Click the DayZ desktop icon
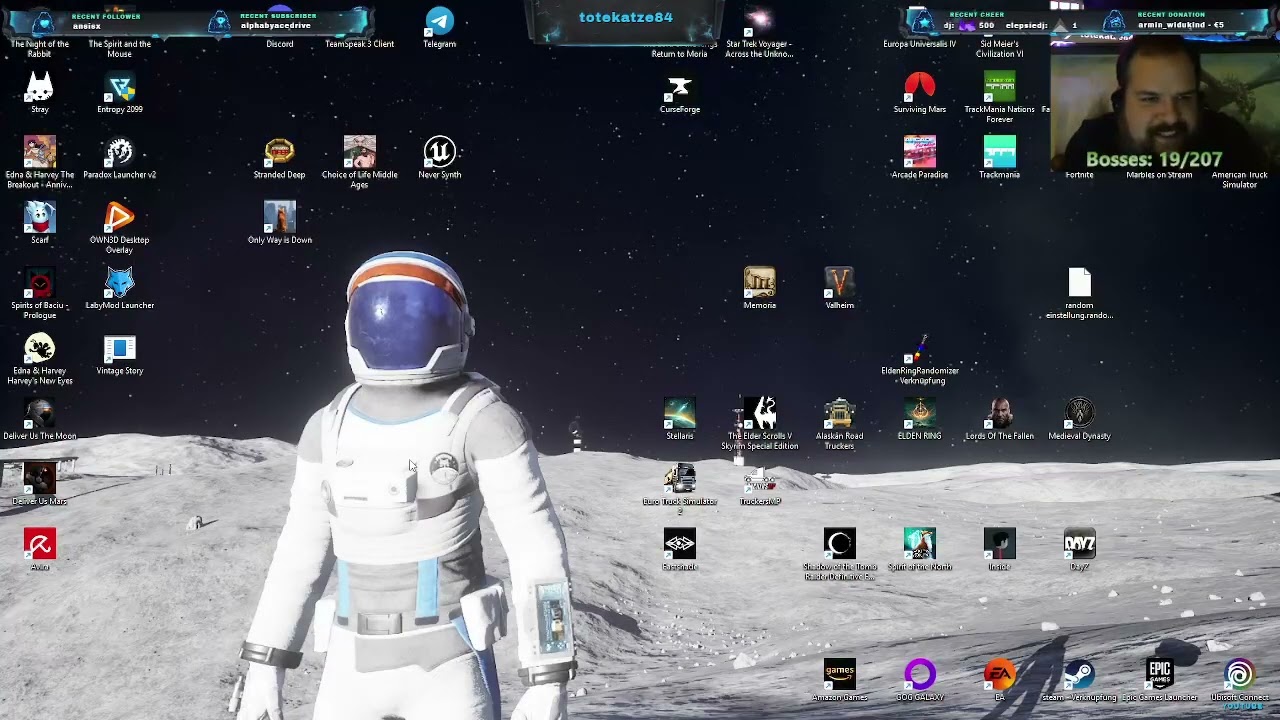The width and height of the screenshot is (1280, 720). pyautogui.click(x=1080, y=544)
